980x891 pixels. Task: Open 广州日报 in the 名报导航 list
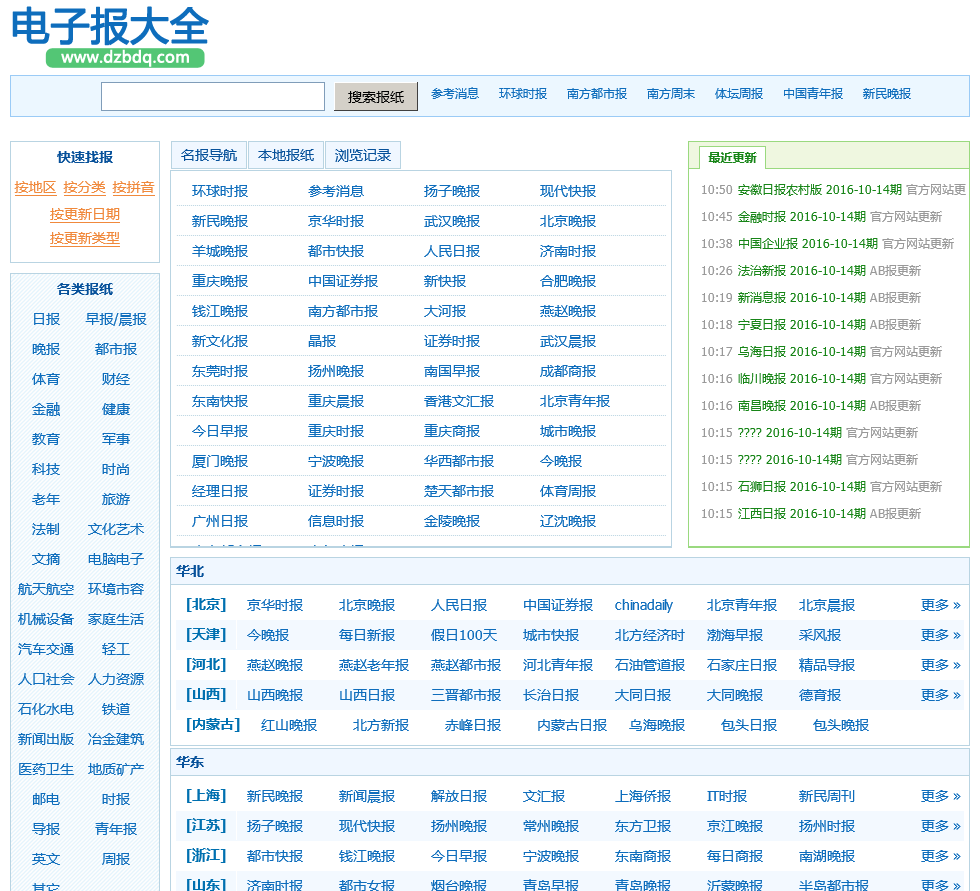(x=220, y=521)
